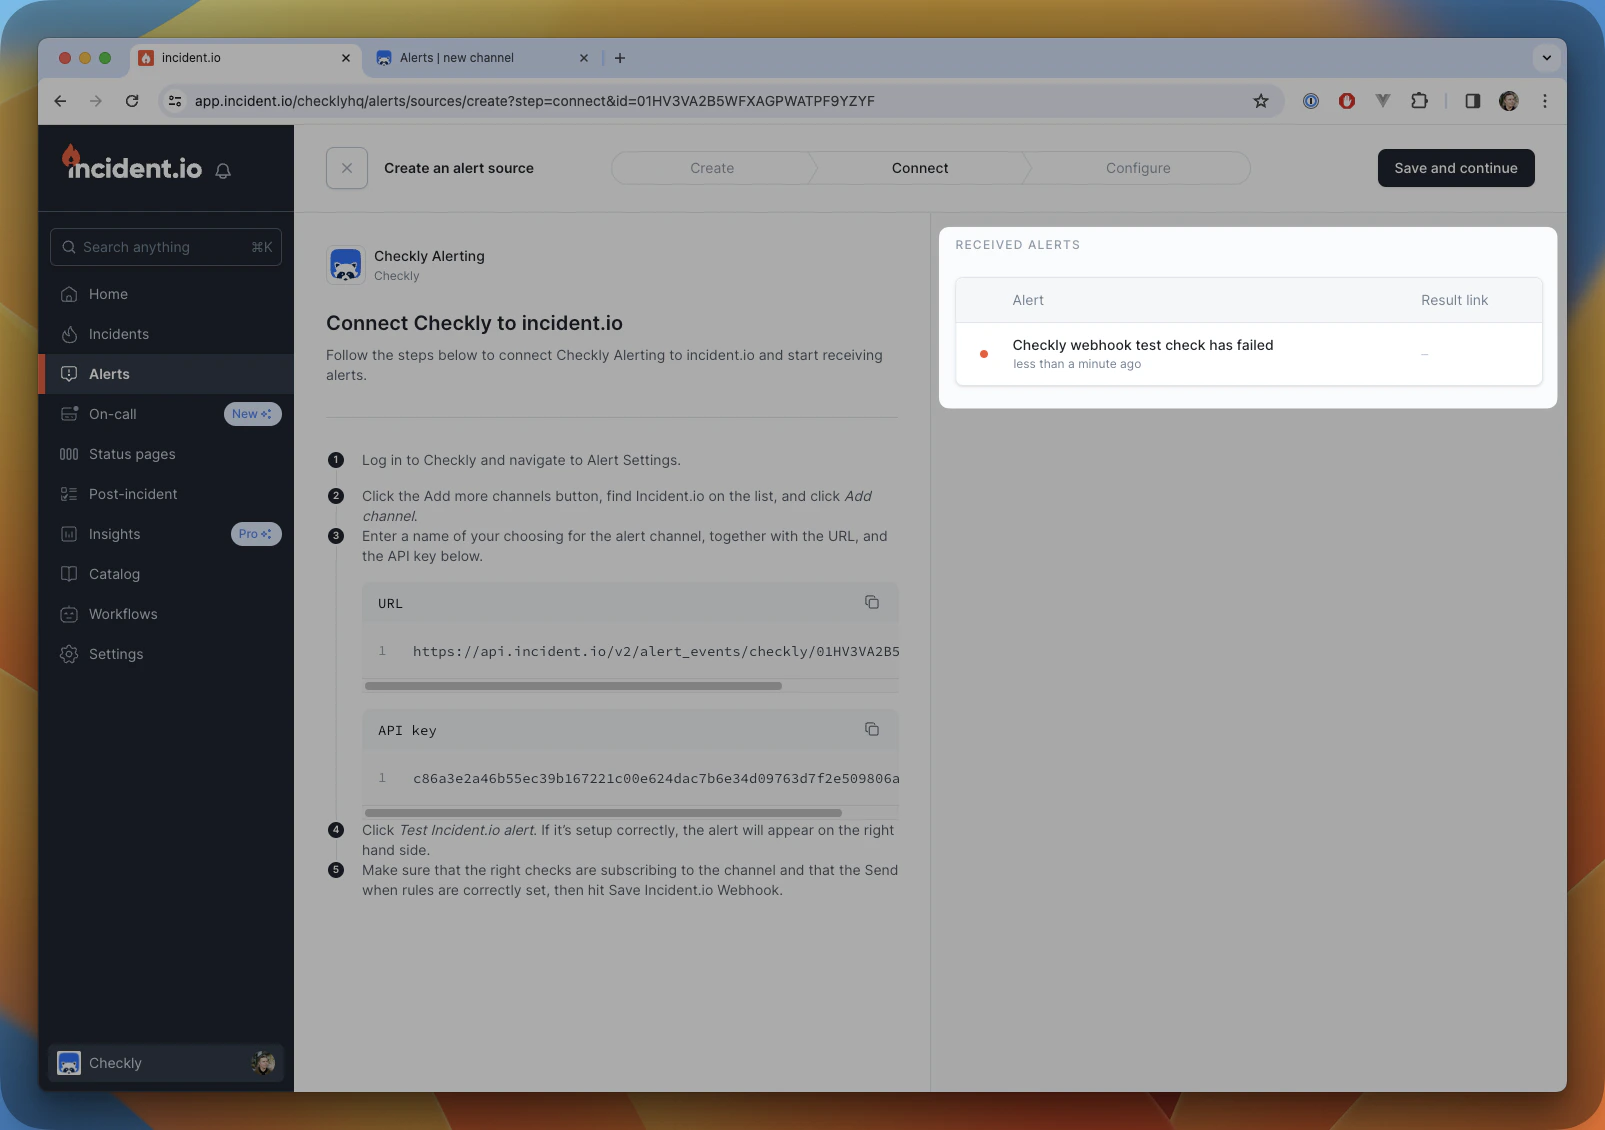Open the Chrome three-dot menu
The image size is (1605, 1130).
(1544, 101)
